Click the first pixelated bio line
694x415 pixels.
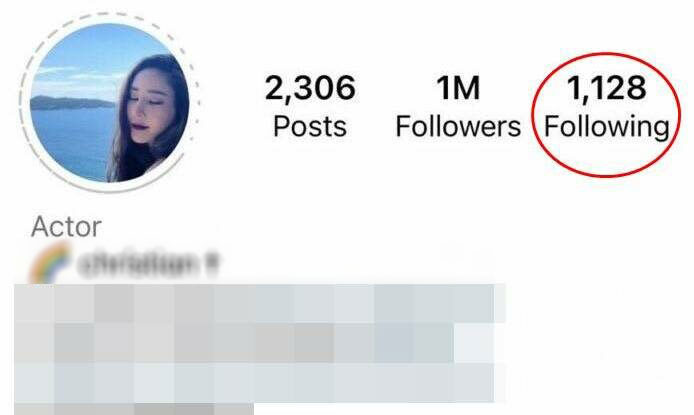point(260,304)
